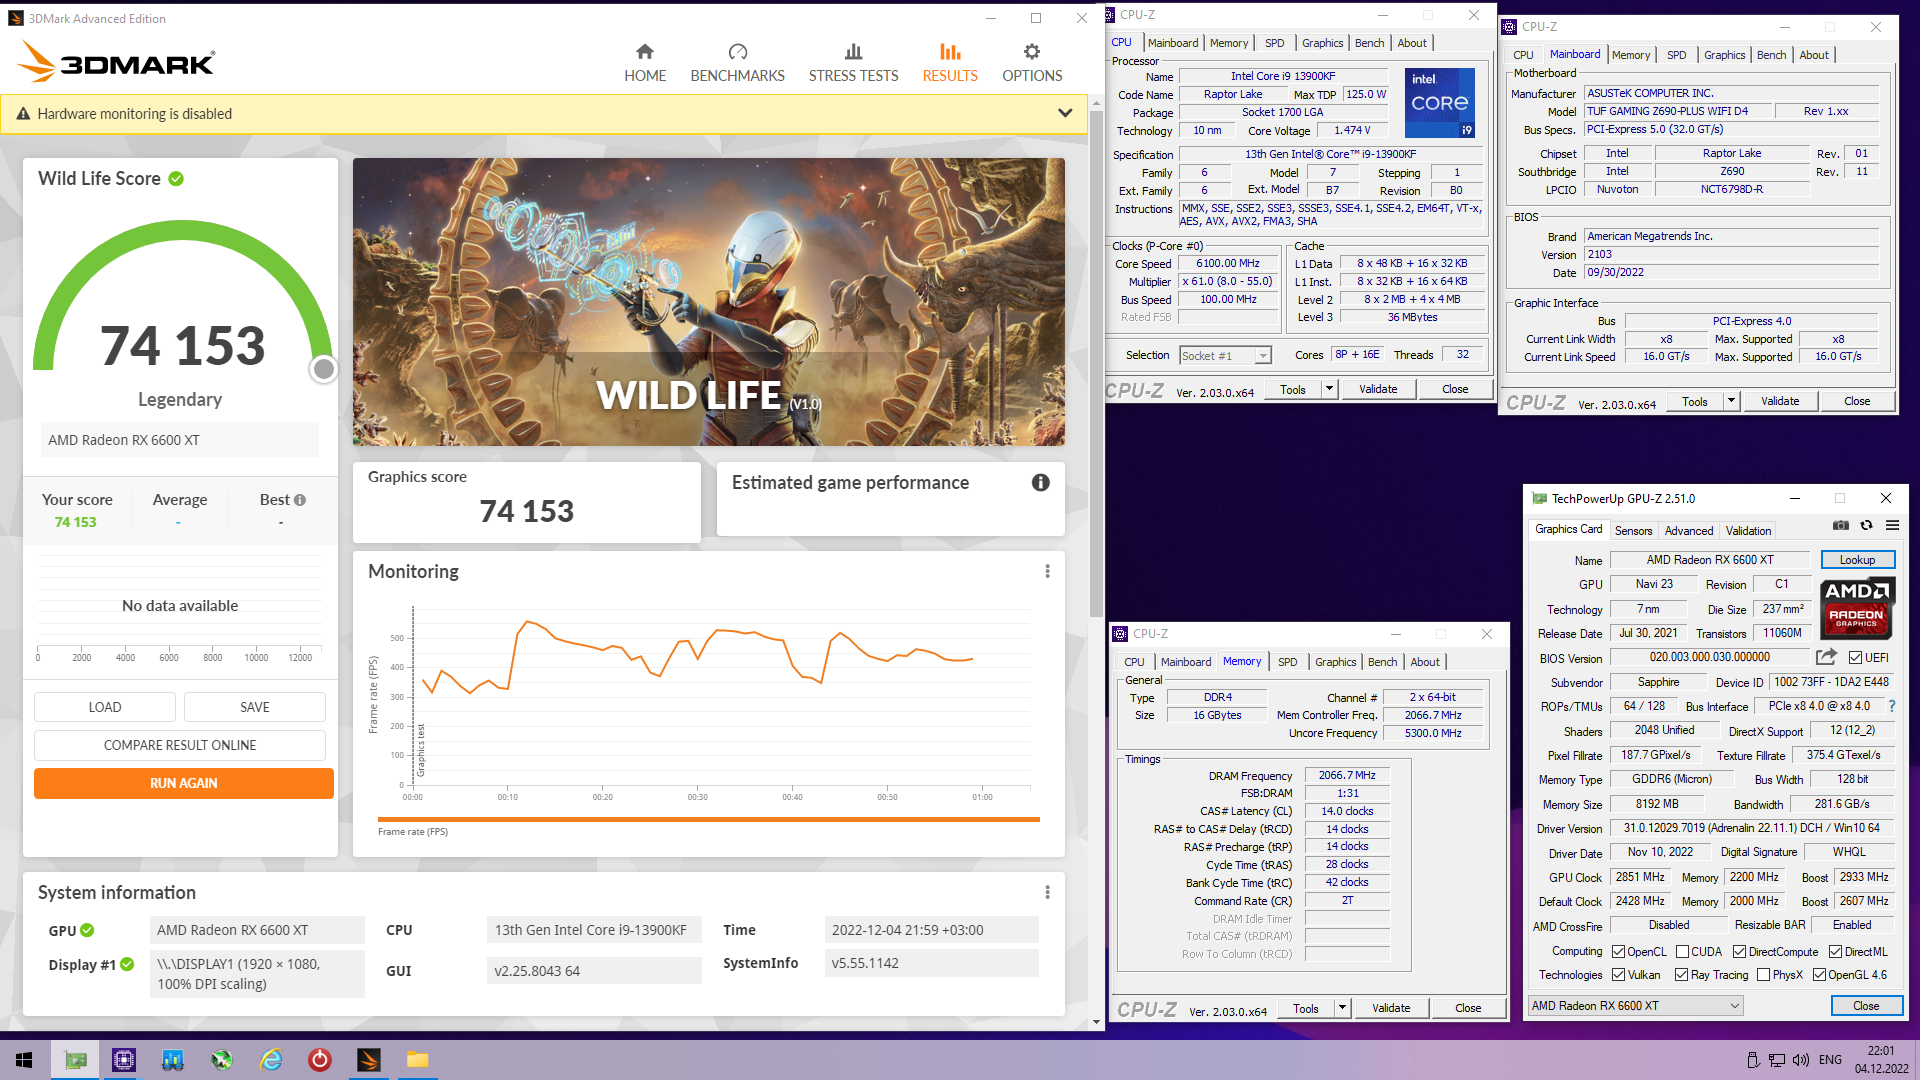This screenshot has height=1080, width=1920.
Task: Toggle the OpenCL checkbox in GPU-Z
Action: click(1618, 952)
